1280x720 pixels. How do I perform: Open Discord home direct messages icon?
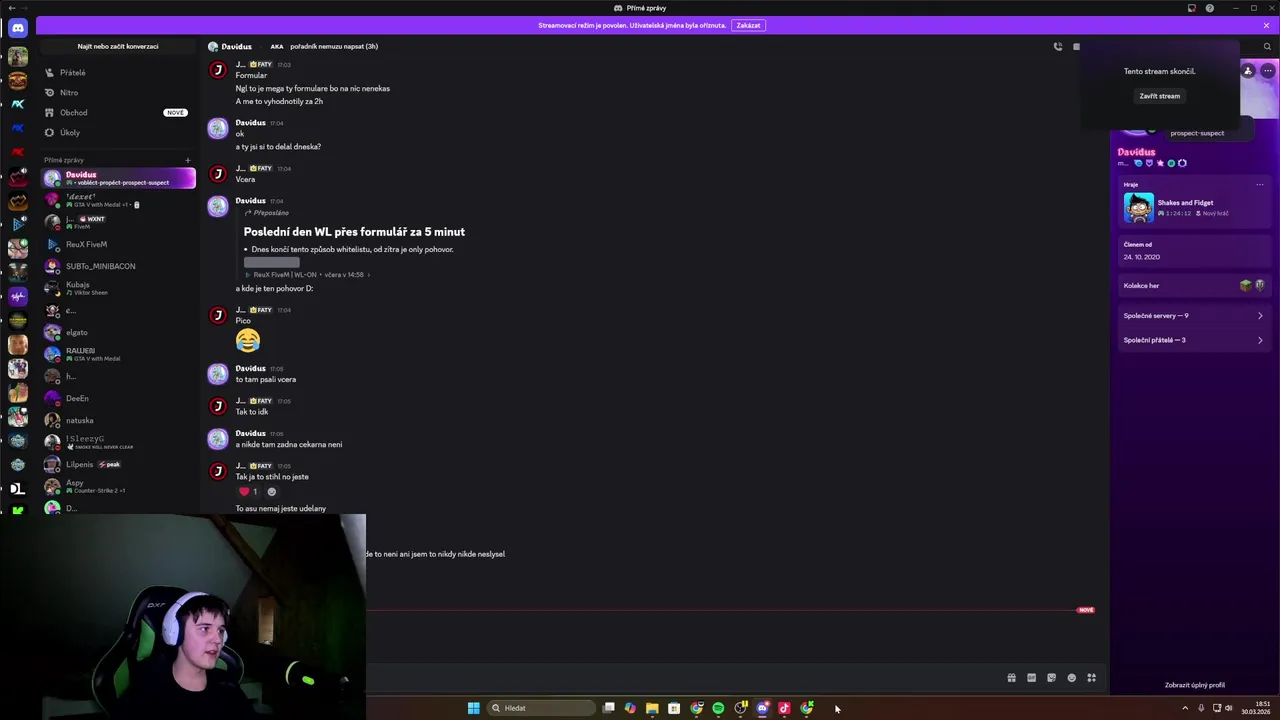[x=17, y=28]
